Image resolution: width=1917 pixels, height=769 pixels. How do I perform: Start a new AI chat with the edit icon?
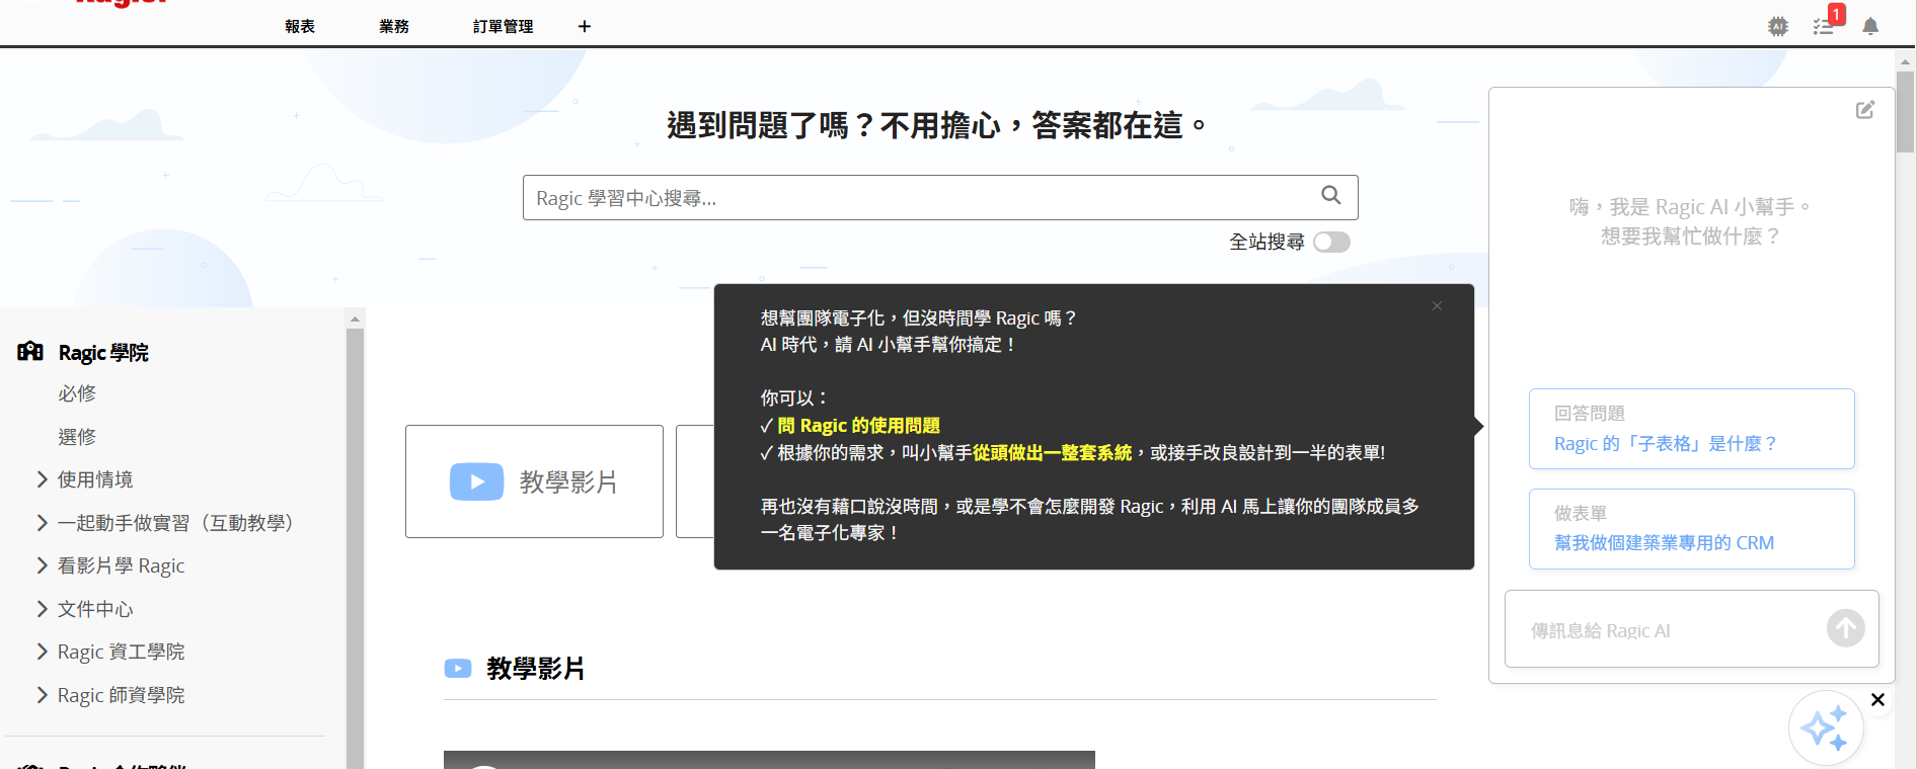(x=1865, y=110)
